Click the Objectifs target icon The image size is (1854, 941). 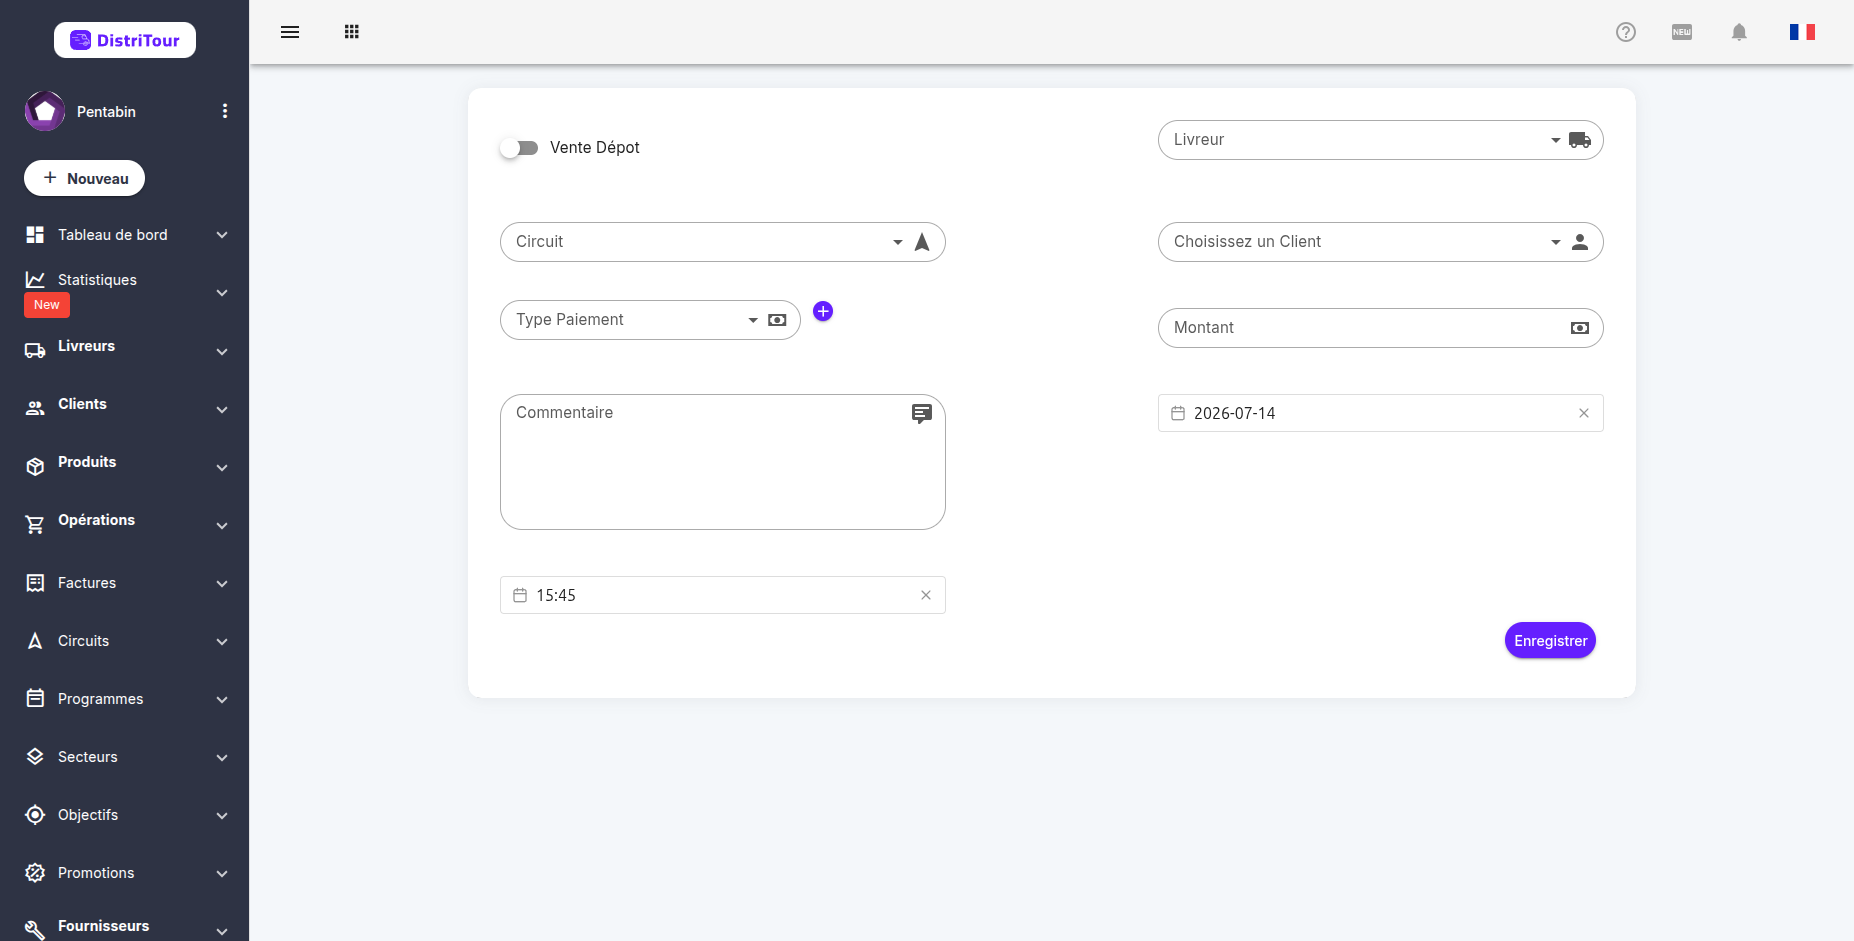pyautogui.click(x=35, y=815)
